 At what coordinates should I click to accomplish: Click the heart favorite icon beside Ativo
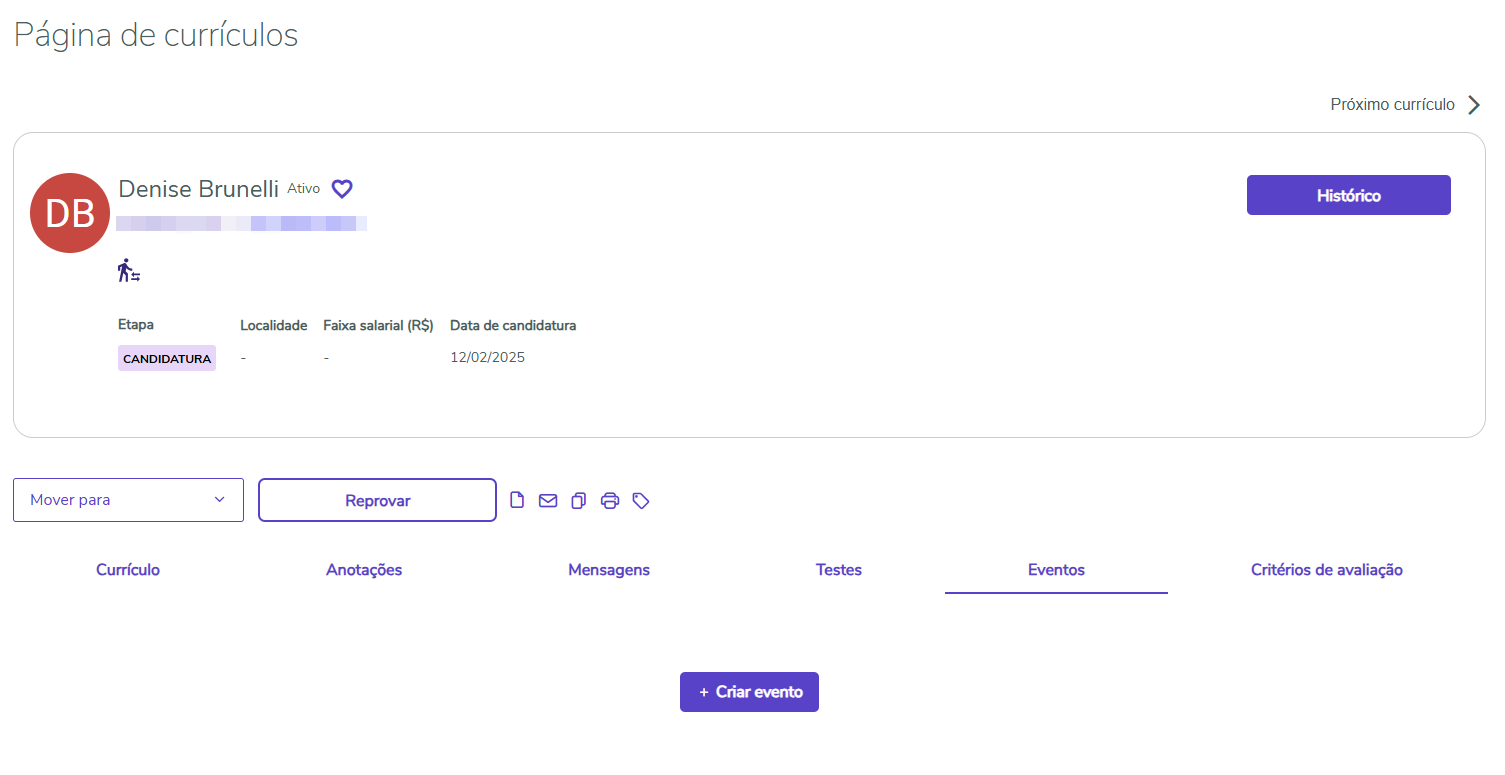point(342,188)
